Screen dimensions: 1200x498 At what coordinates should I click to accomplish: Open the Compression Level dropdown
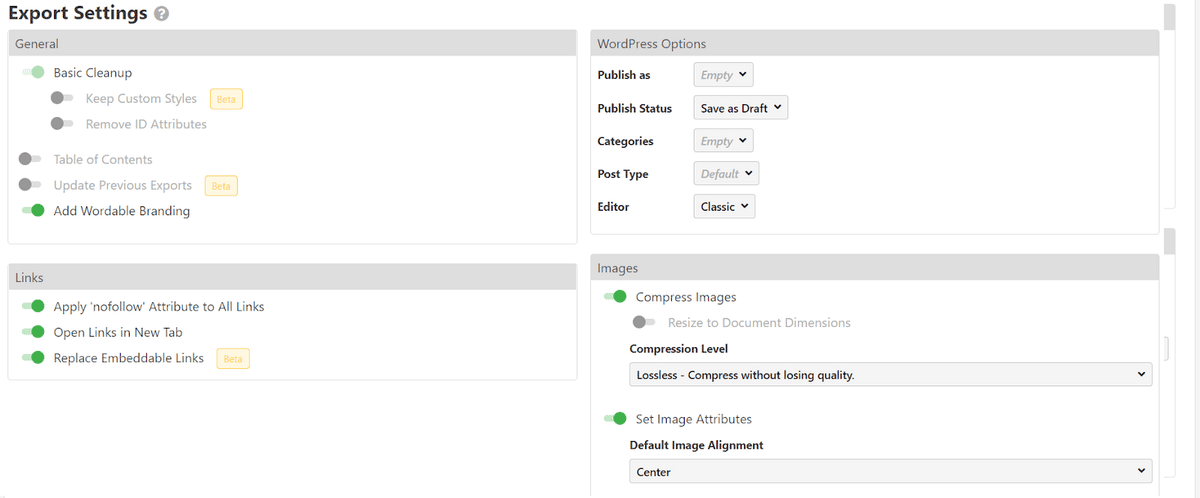coord(890,375)
